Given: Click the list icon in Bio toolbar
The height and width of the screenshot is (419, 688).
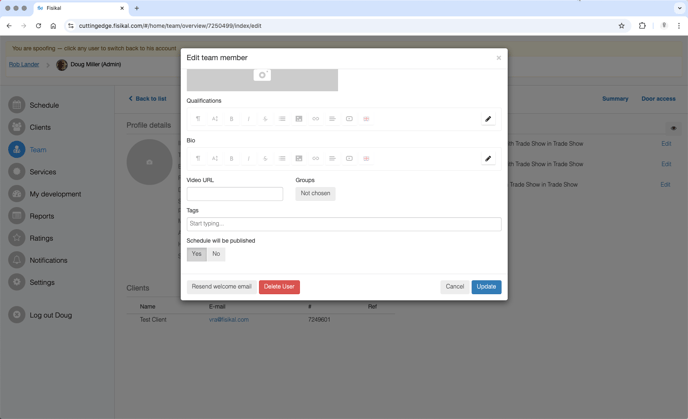Looking at the screenshot, I should pyautogui.click(x=282, y=158).
